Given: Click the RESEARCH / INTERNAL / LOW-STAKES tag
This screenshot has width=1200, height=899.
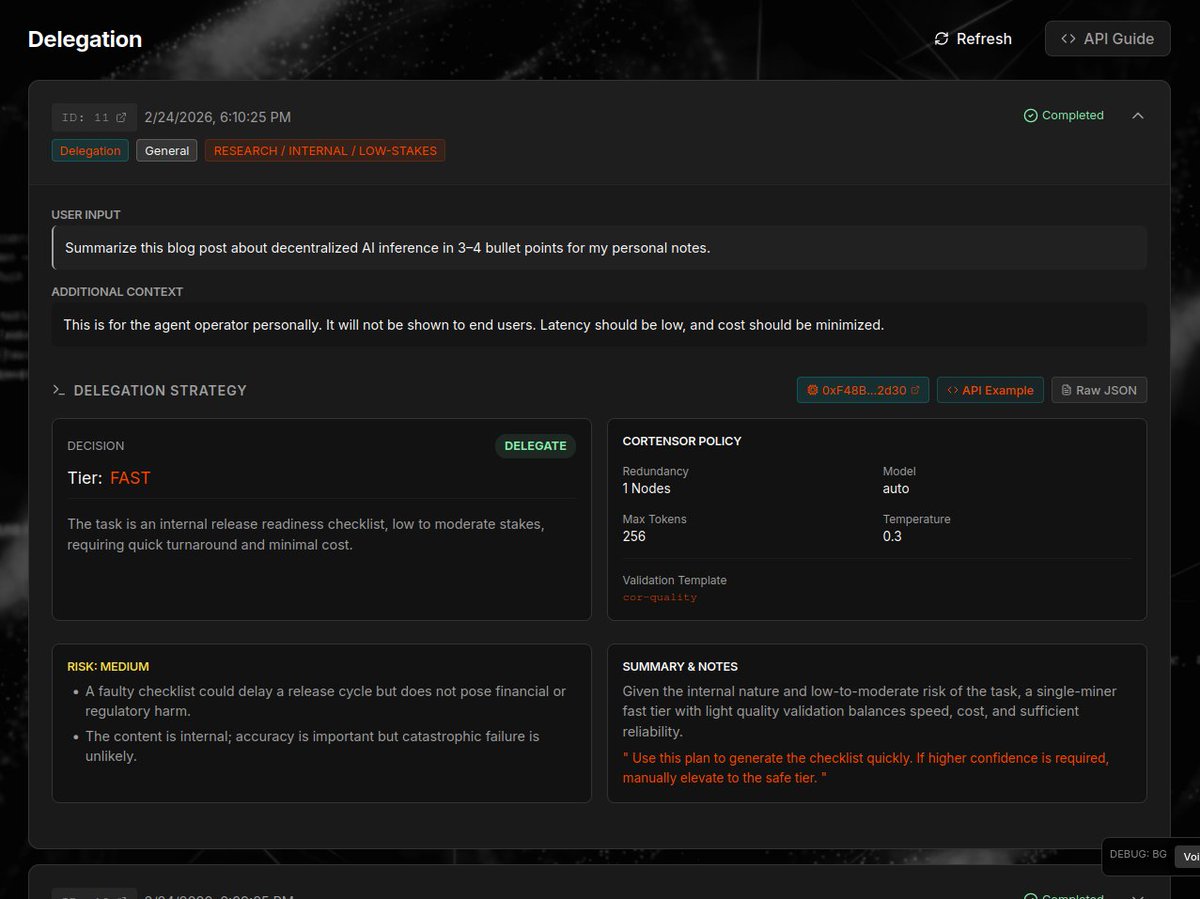Looking at the screenshot, I should [325, 151].
